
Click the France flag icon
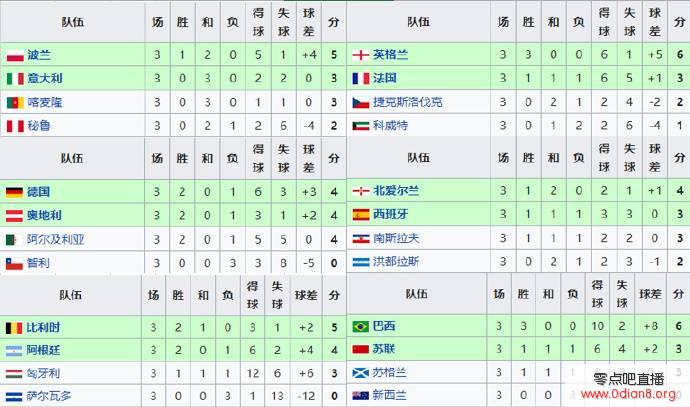pos(361,79)
